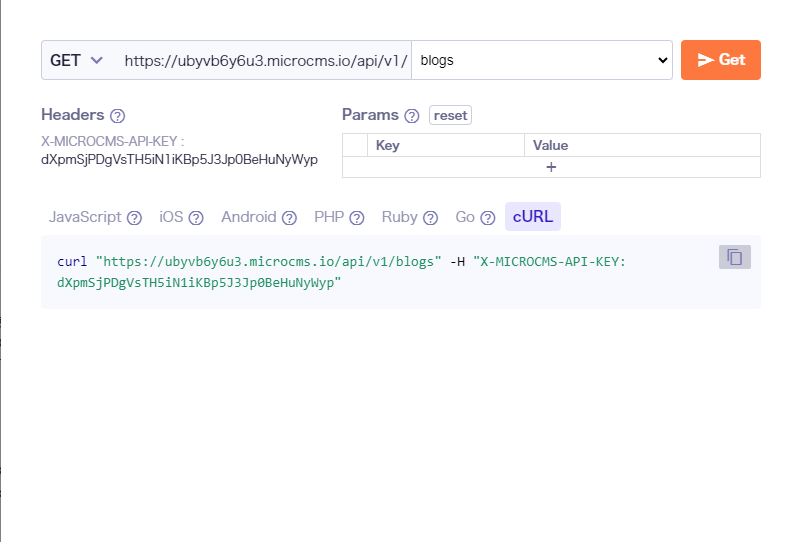Open the blogs endpoint select box
This screenshot has height=542, width=799.
tap(542, 60)
